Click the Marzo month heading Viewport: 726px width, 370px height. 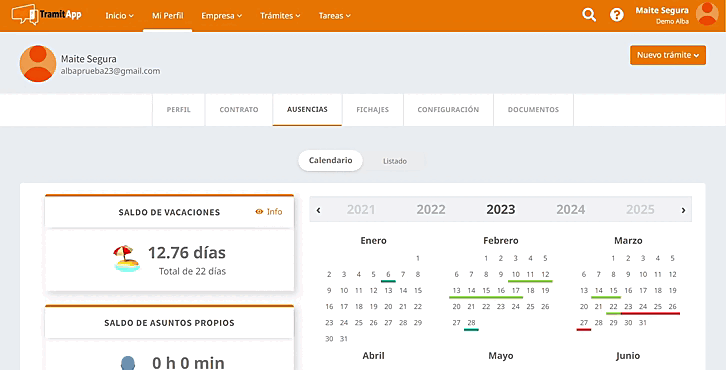click(x=628, y=241)
